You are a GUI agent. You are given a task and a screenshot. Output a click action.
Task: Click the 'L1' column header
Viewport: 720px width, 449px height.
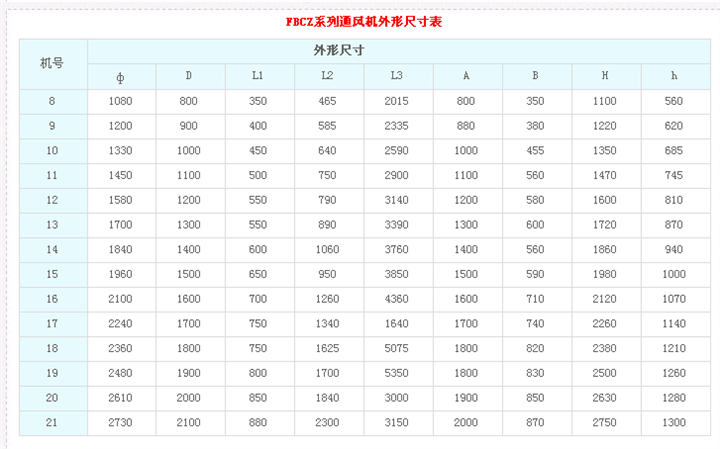coord(260,77)
